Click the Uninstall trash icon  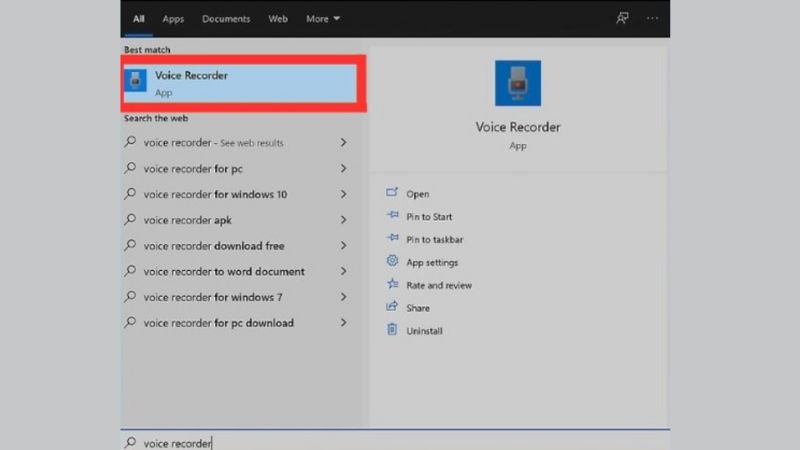[392, 330]
